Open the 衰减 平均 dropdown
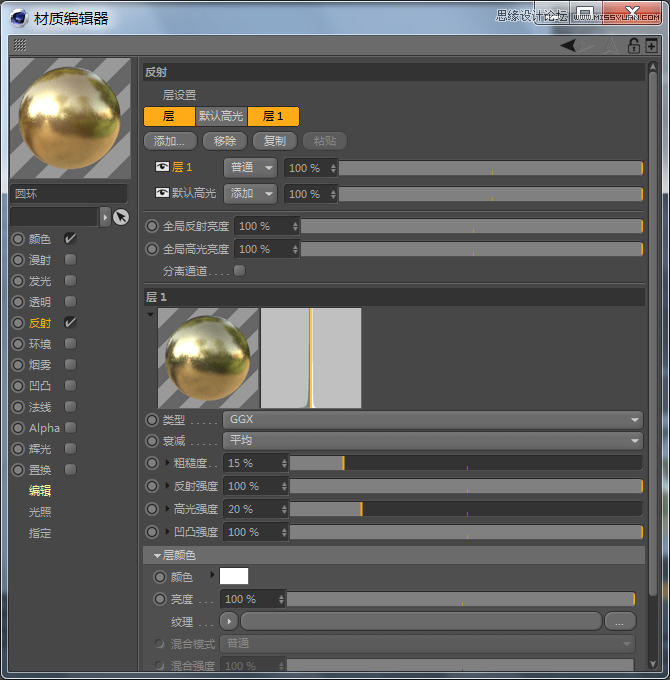 (431, 441)
